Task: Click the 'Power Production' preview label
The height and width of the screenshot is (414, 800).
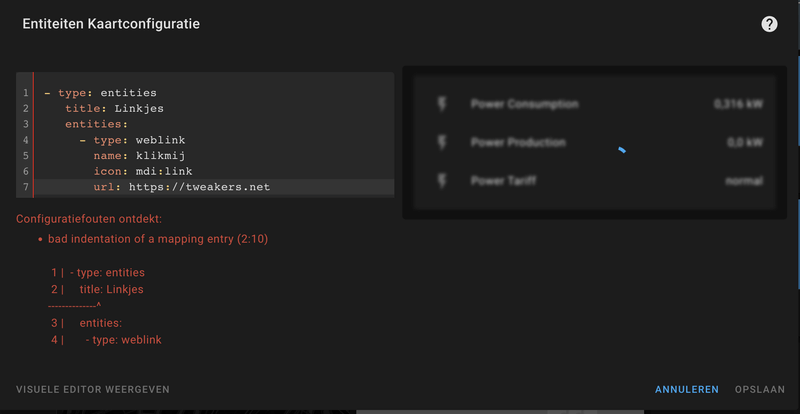Action: 518,142
